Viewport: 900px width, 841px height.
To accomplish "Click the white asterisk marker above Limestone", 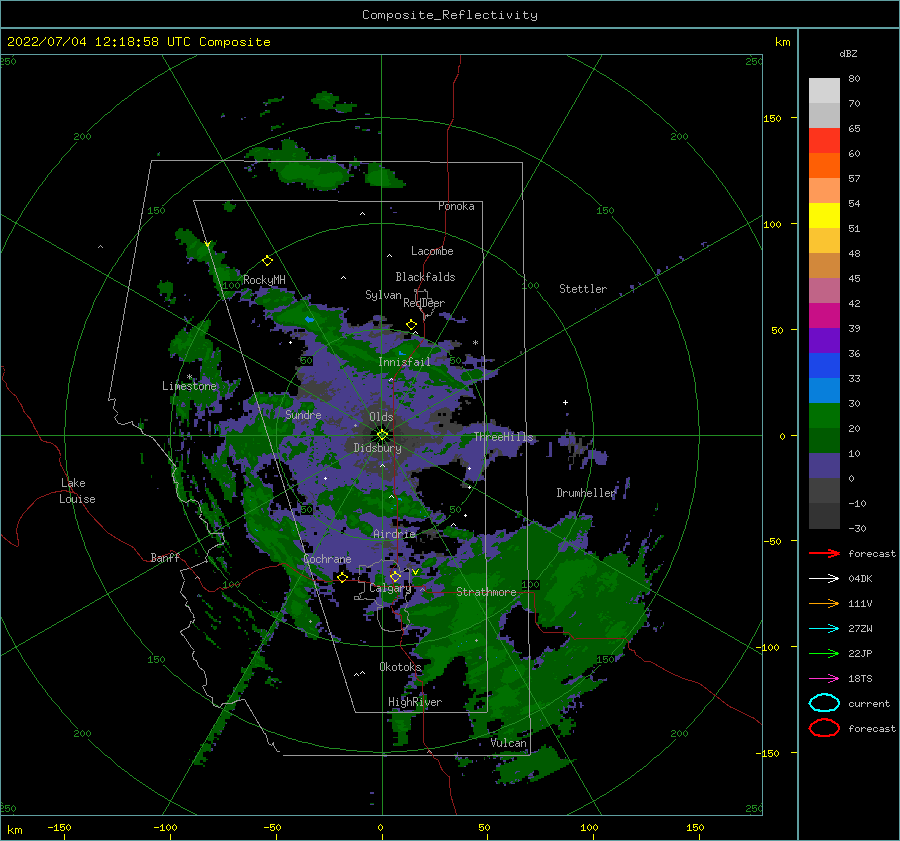I will pos(189,377).
